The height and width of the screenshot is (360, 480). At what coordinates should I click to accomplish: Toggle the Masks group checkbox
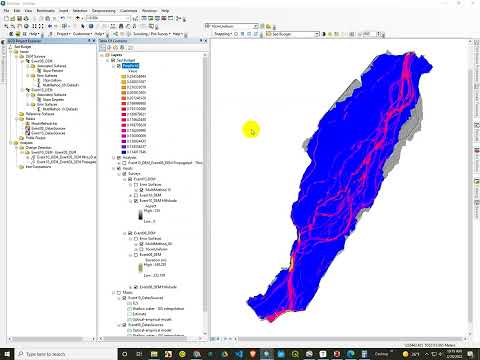(x=119, y=292)
